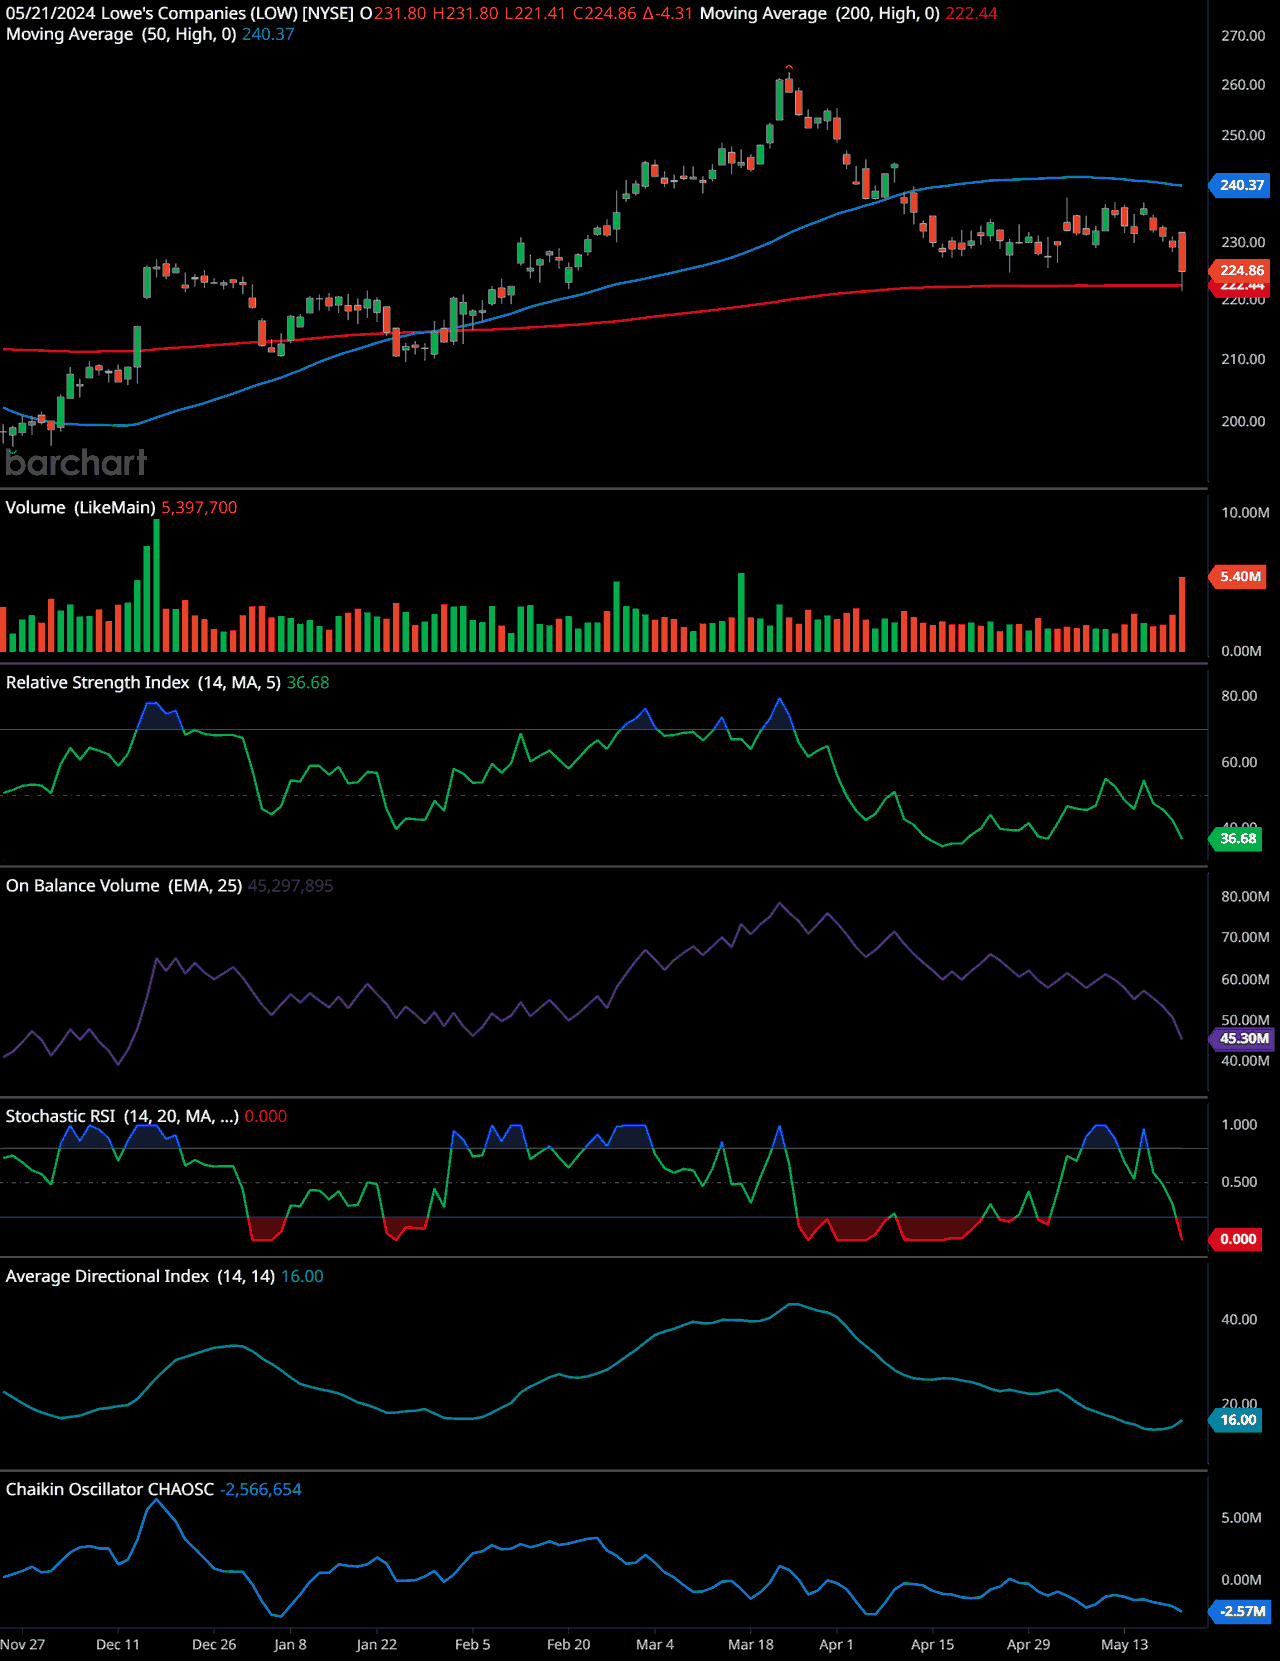
Task: Click the 80.00 label on the RSI axis
Action: tap(1239, 696)
